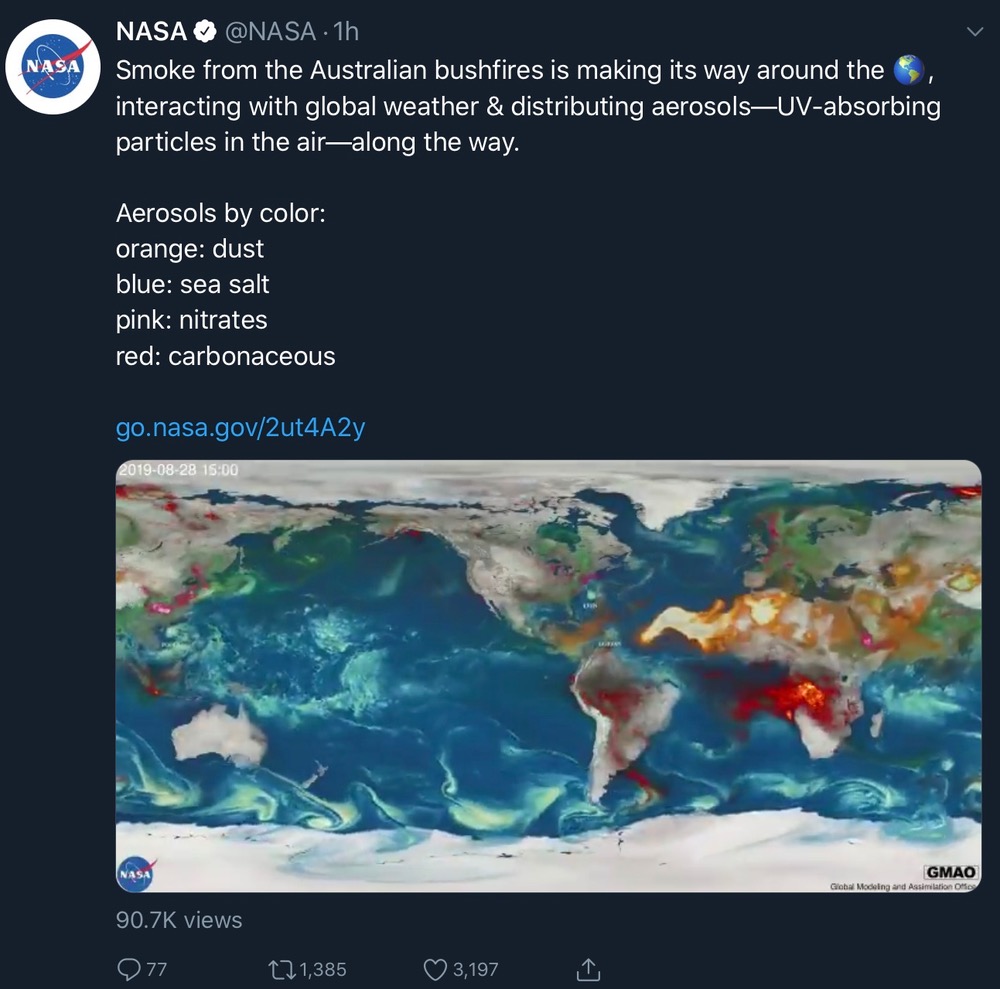Click the 1h tweet timestamp
The image size is (1000, 989).
[x=345, y=32]
